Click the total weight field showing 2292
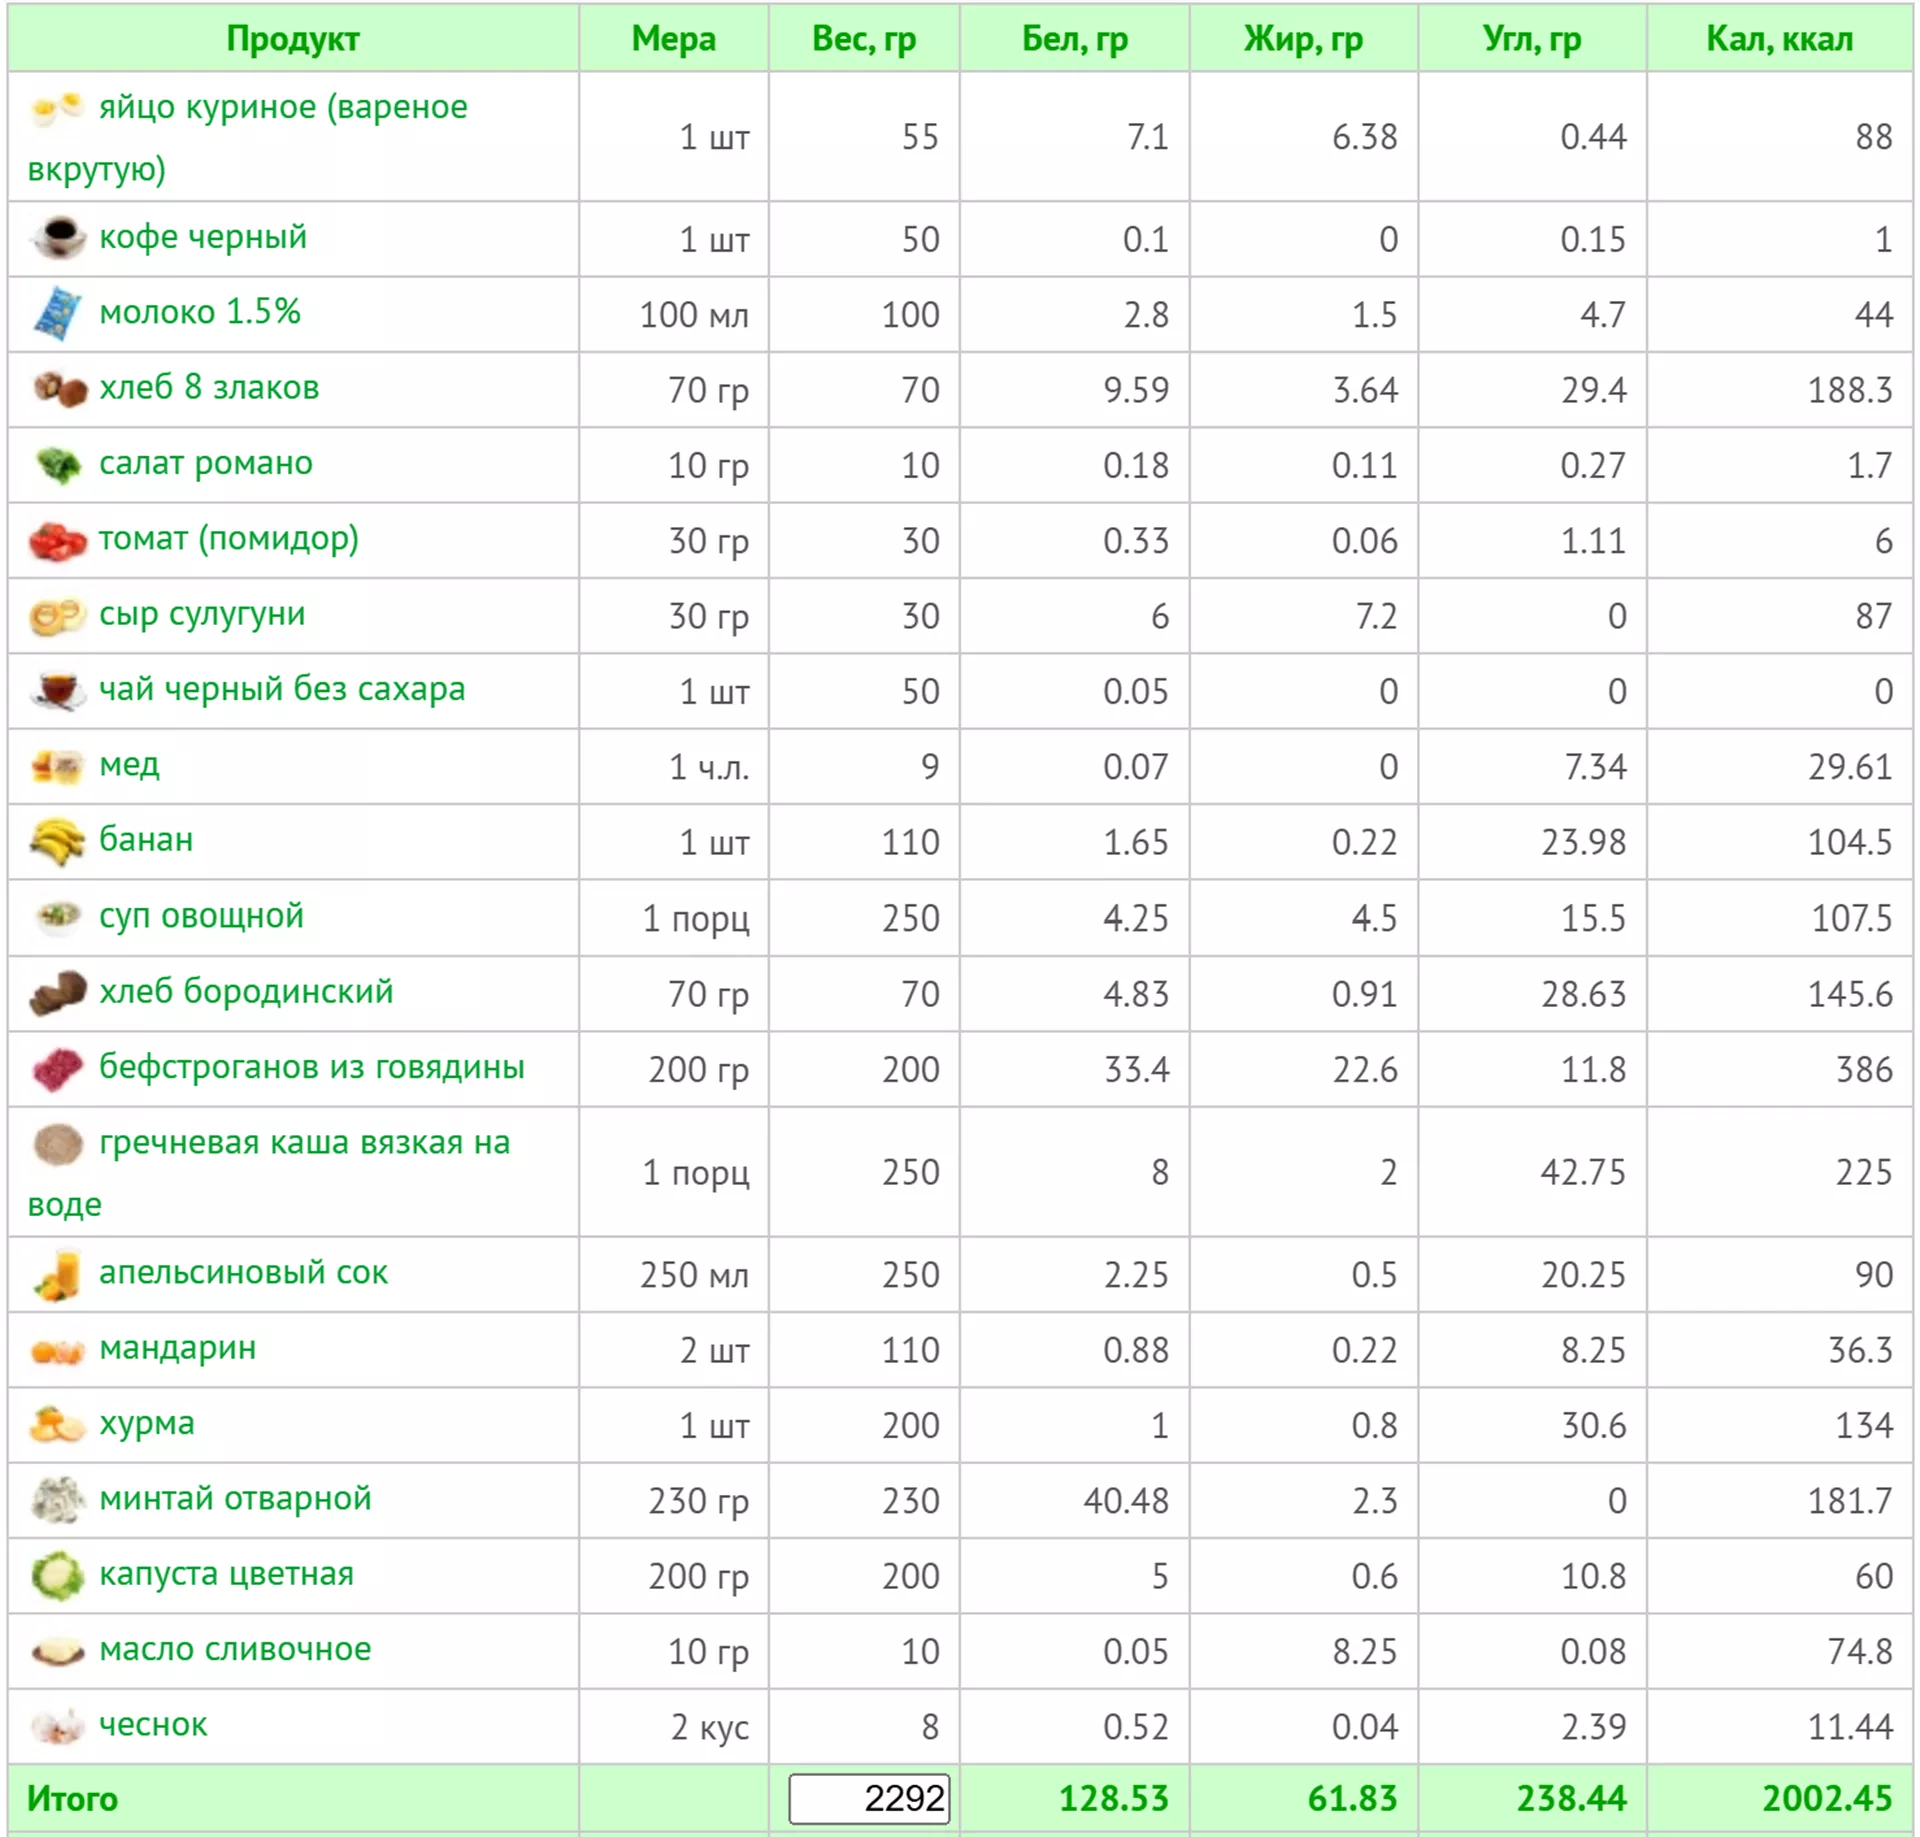Viewport: 1920px width, 1837px height. coord(868,1798)
